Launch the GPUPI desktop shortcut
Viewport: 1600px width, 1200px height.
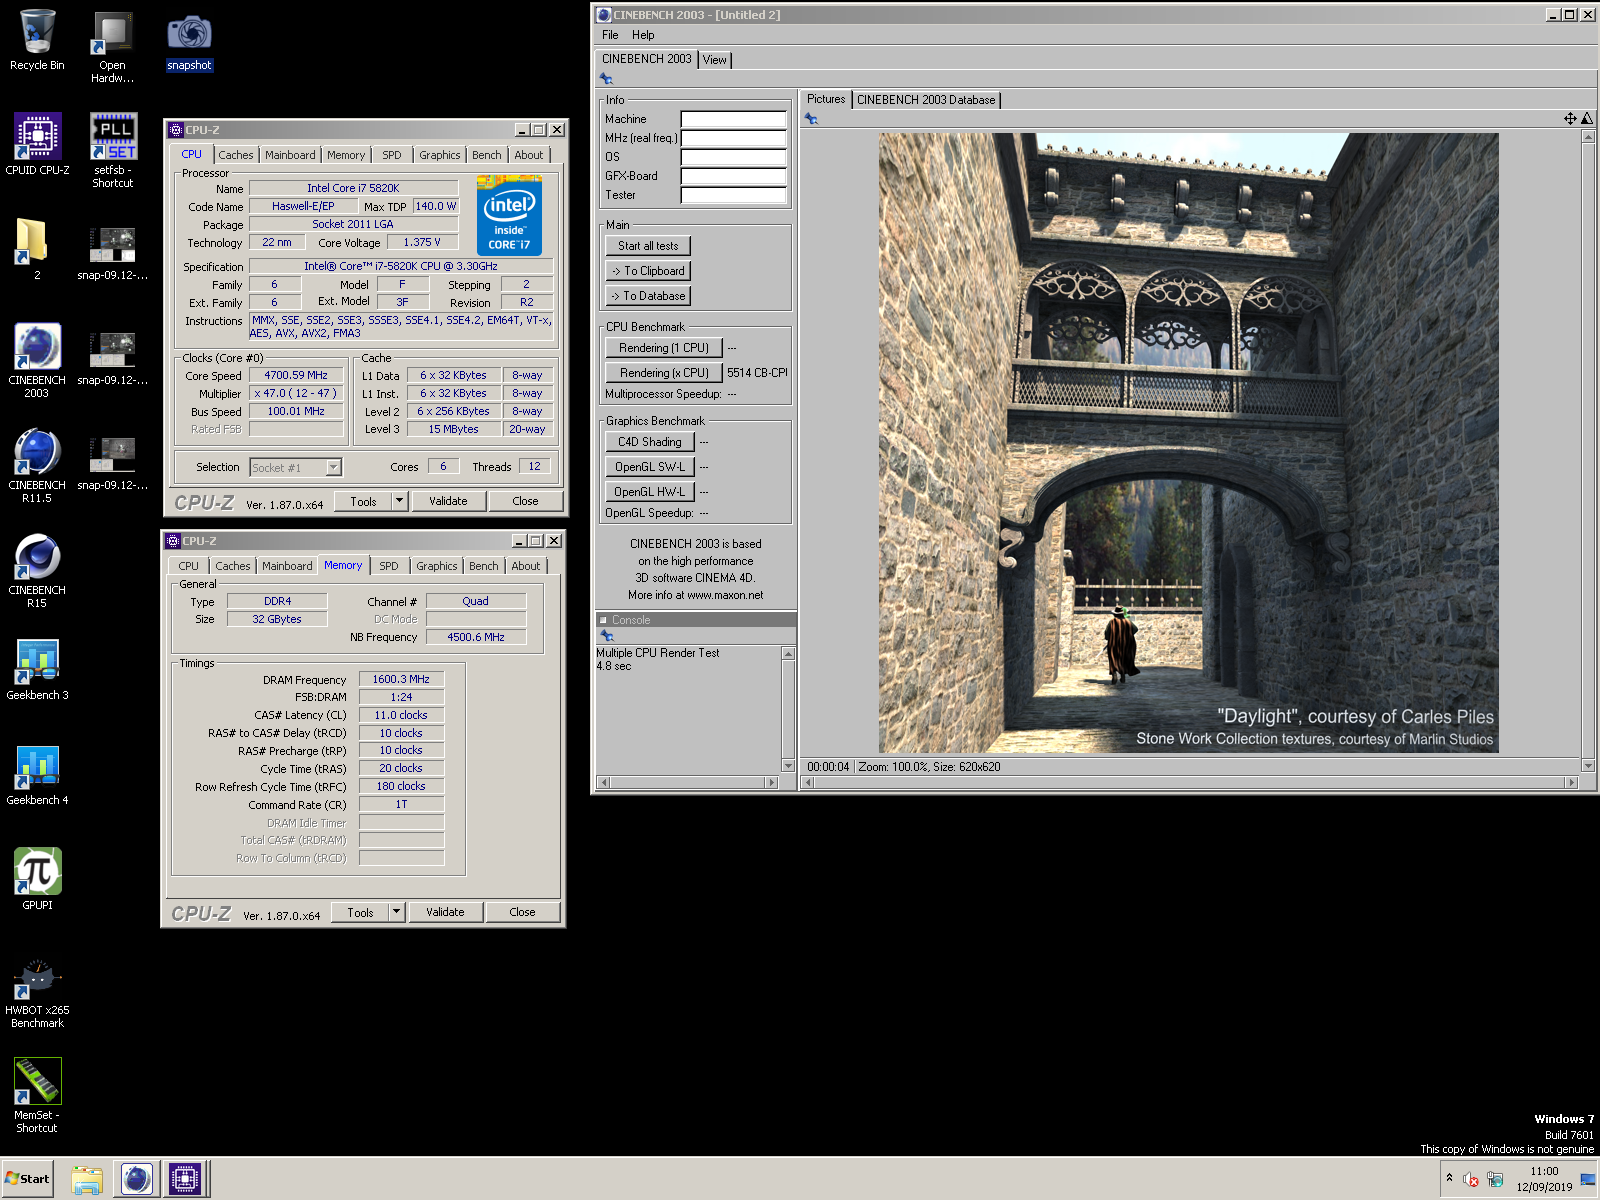point(37,878)
